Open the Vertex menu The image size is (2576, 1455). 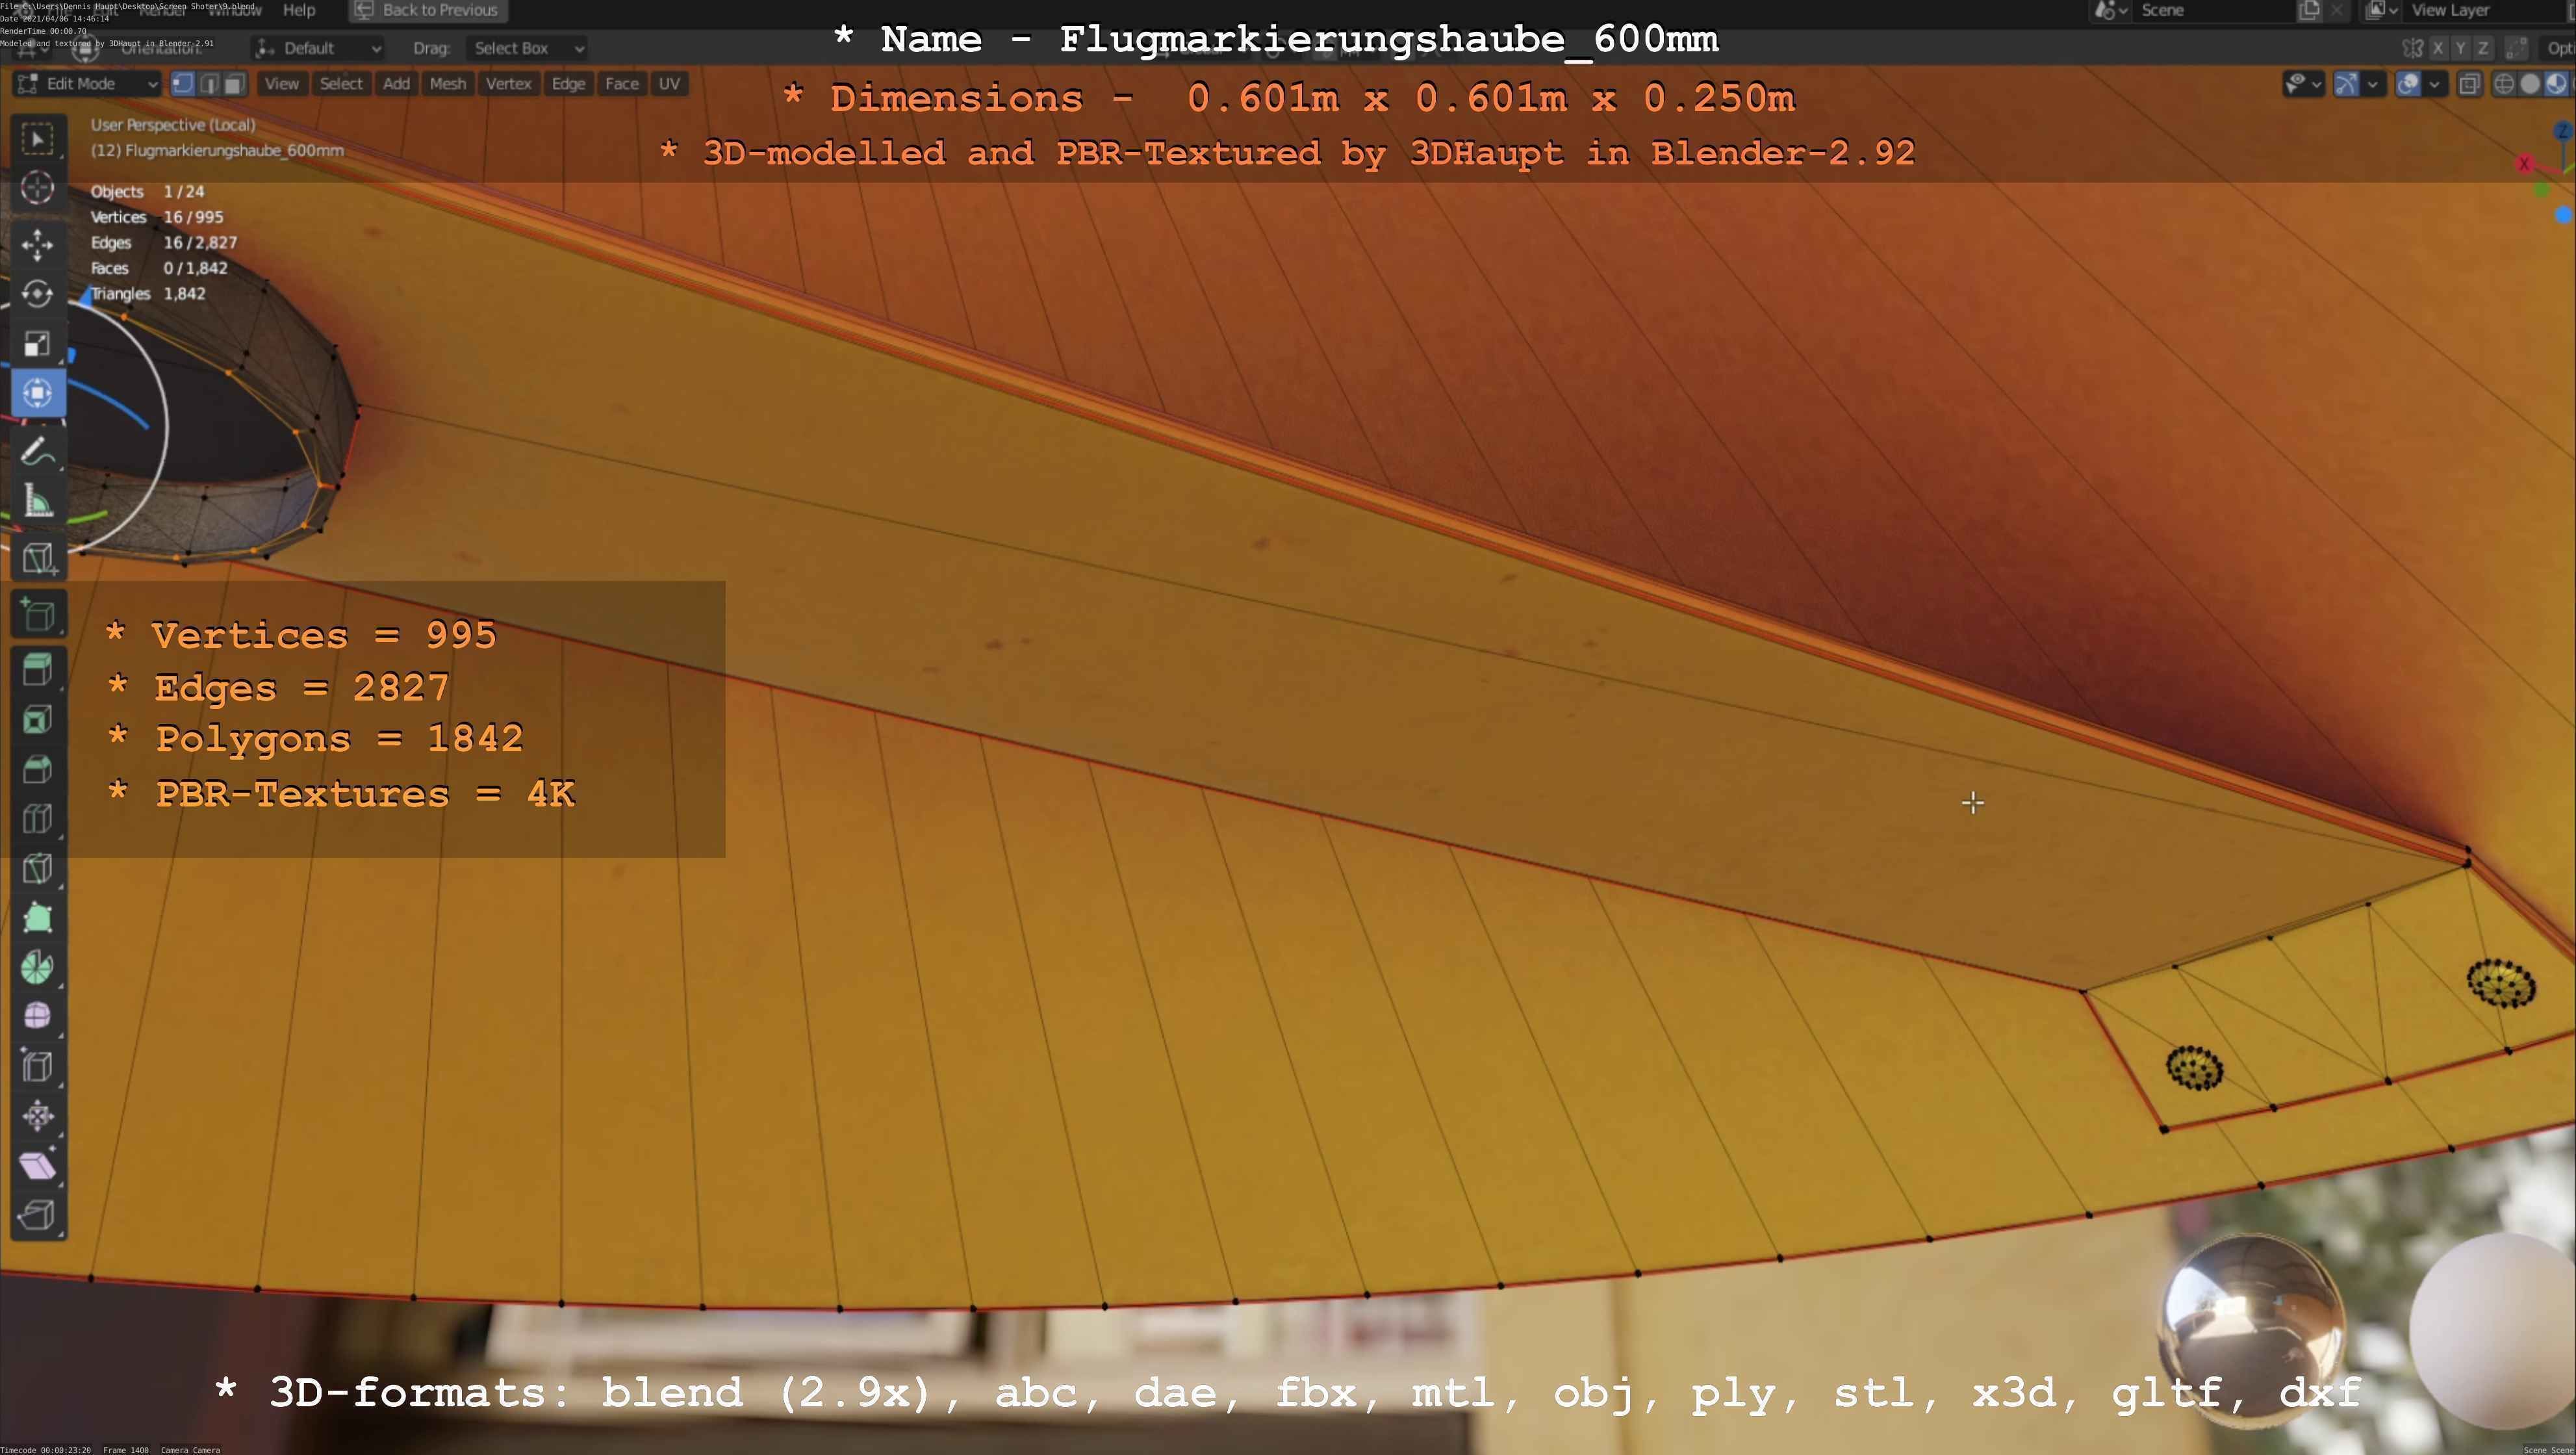click(x=508, y=84)
